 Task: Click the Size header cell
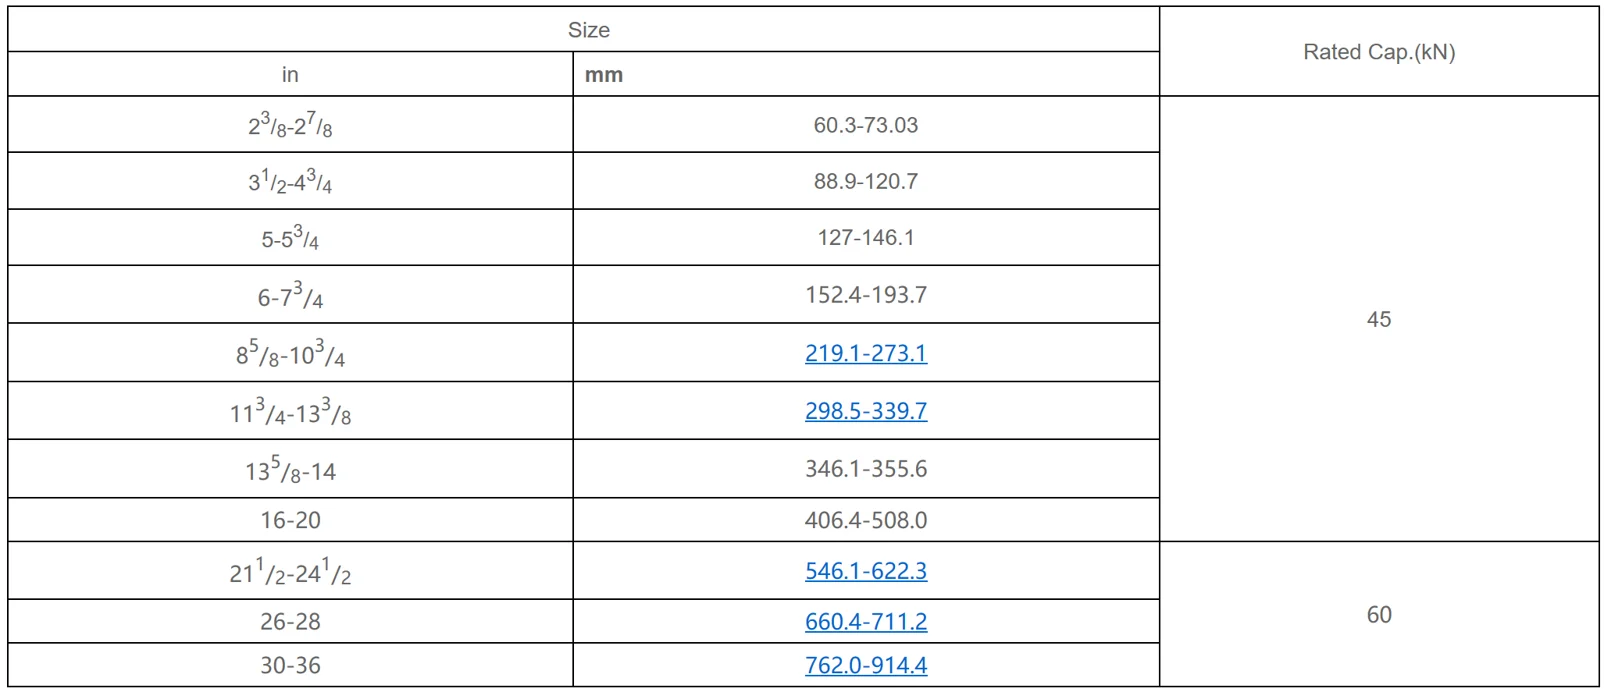(x=588, y=30)
